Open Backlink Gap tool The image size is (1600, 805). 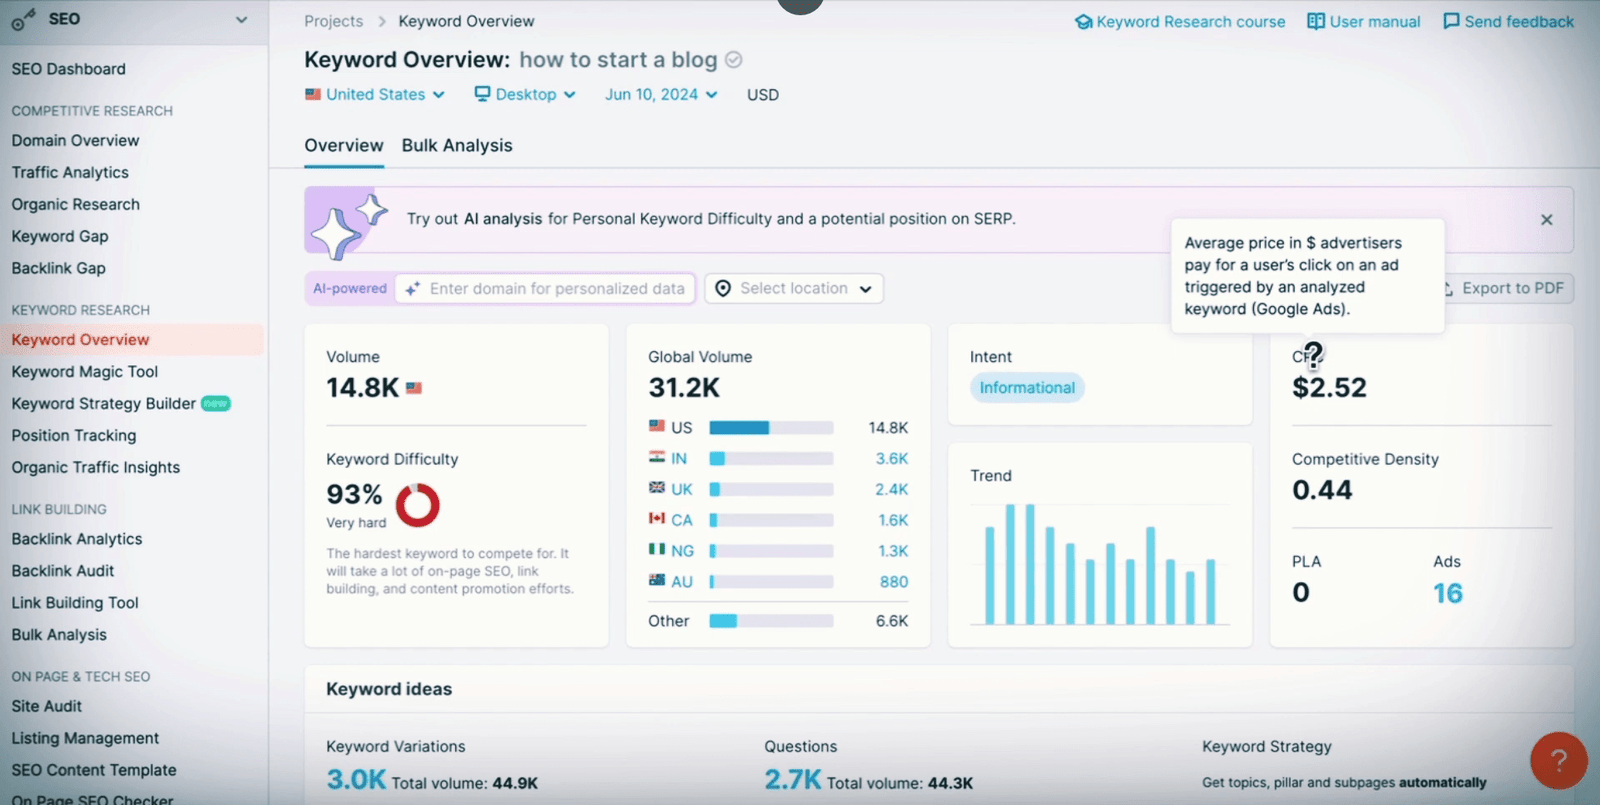point(58,269)
